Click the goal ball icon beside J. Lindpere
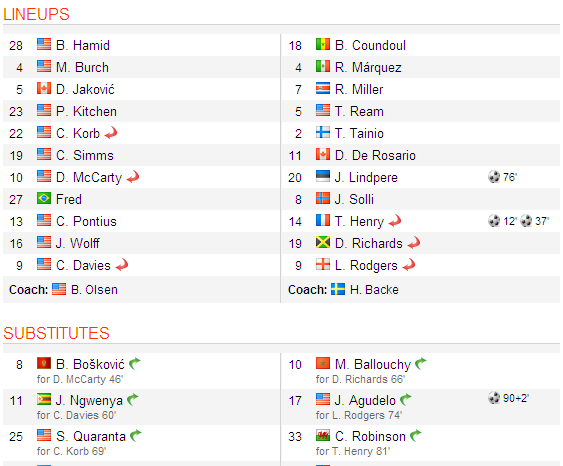 pyautogui.click(x=494, y=177)
